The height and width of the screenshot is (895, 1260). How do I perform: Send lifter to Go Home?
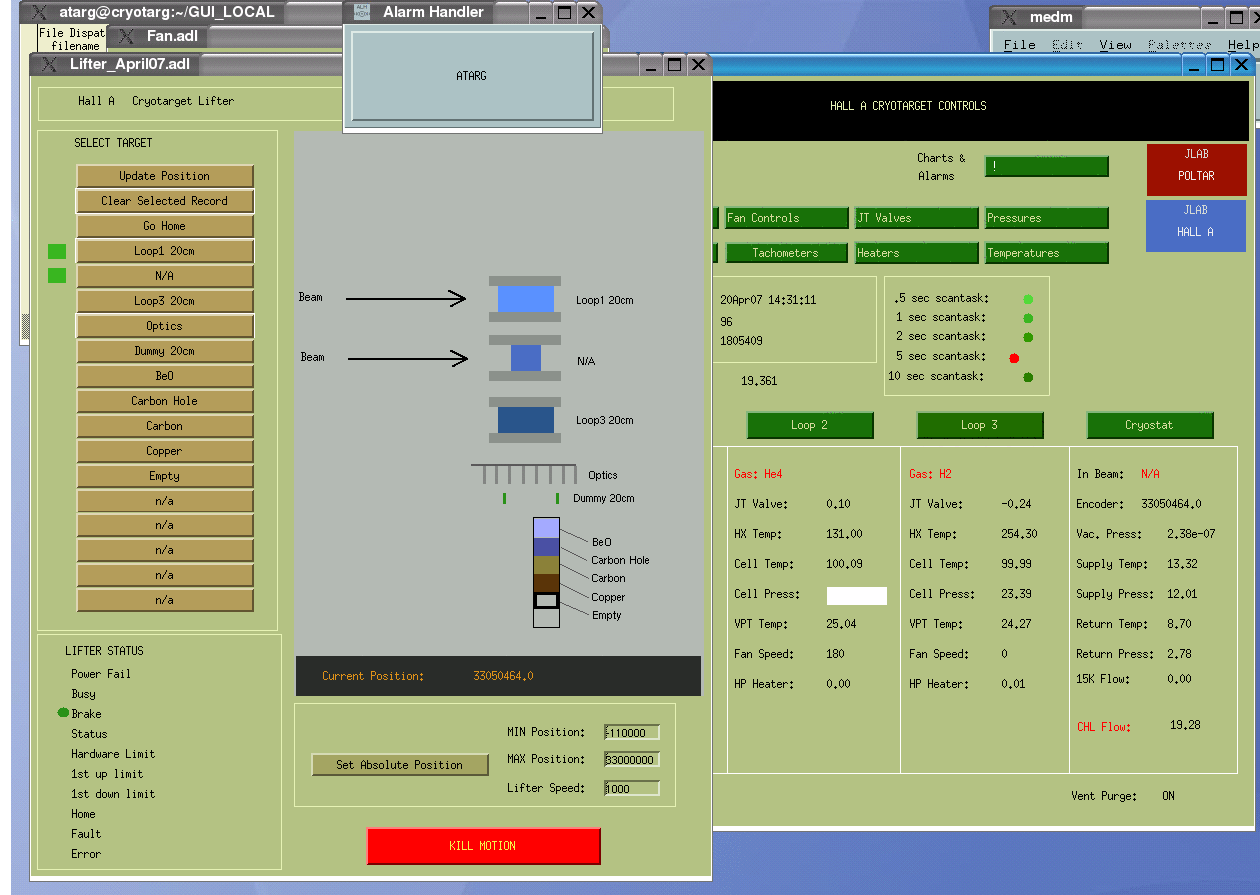click(x=165, y=226)
